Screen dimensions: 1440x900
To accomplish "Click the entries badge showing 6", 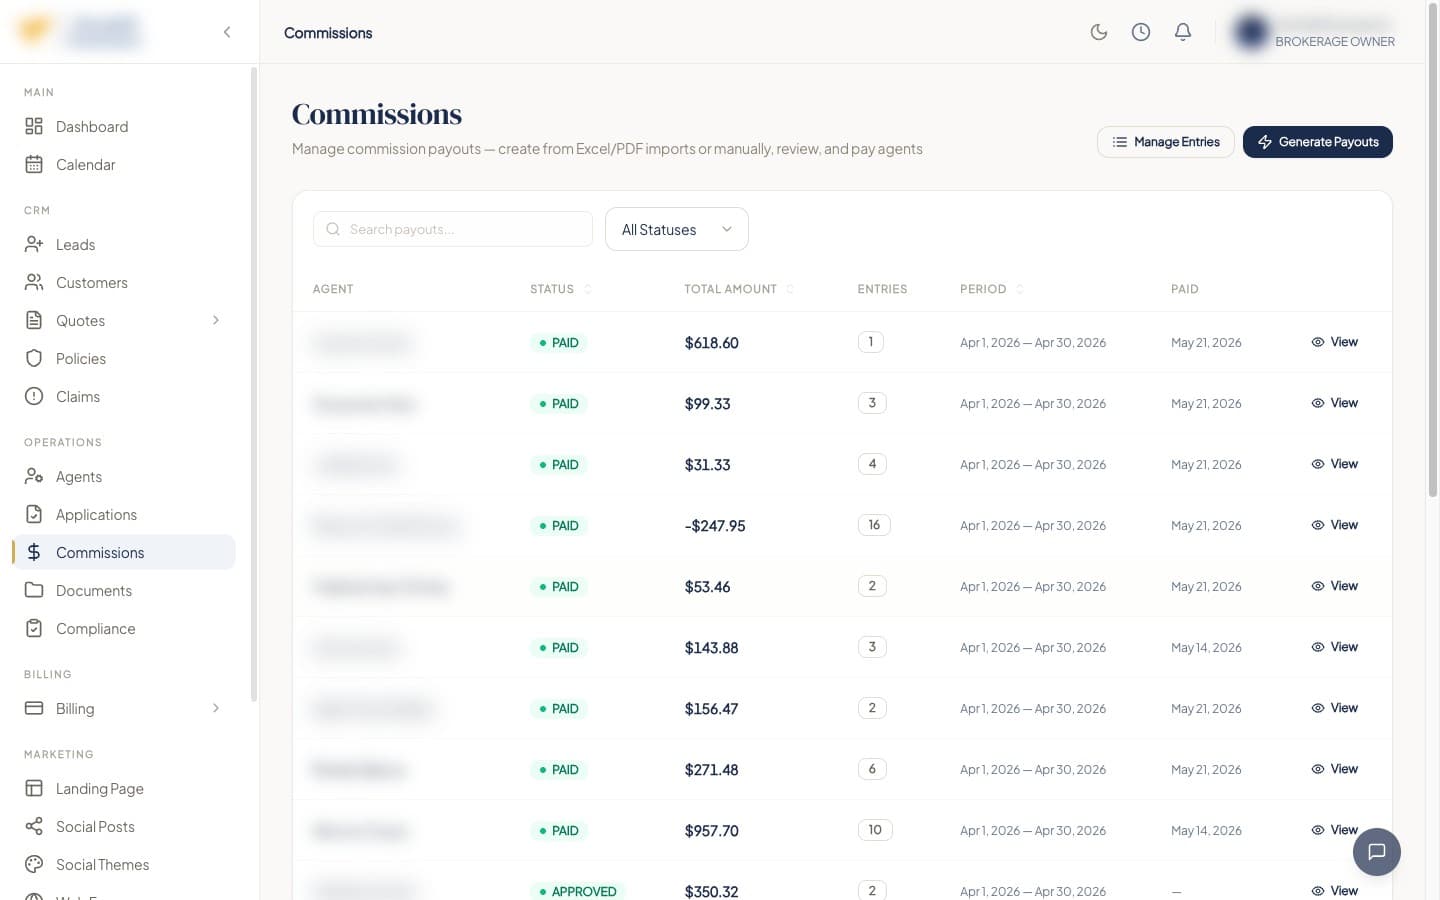I will coord(872,769).
